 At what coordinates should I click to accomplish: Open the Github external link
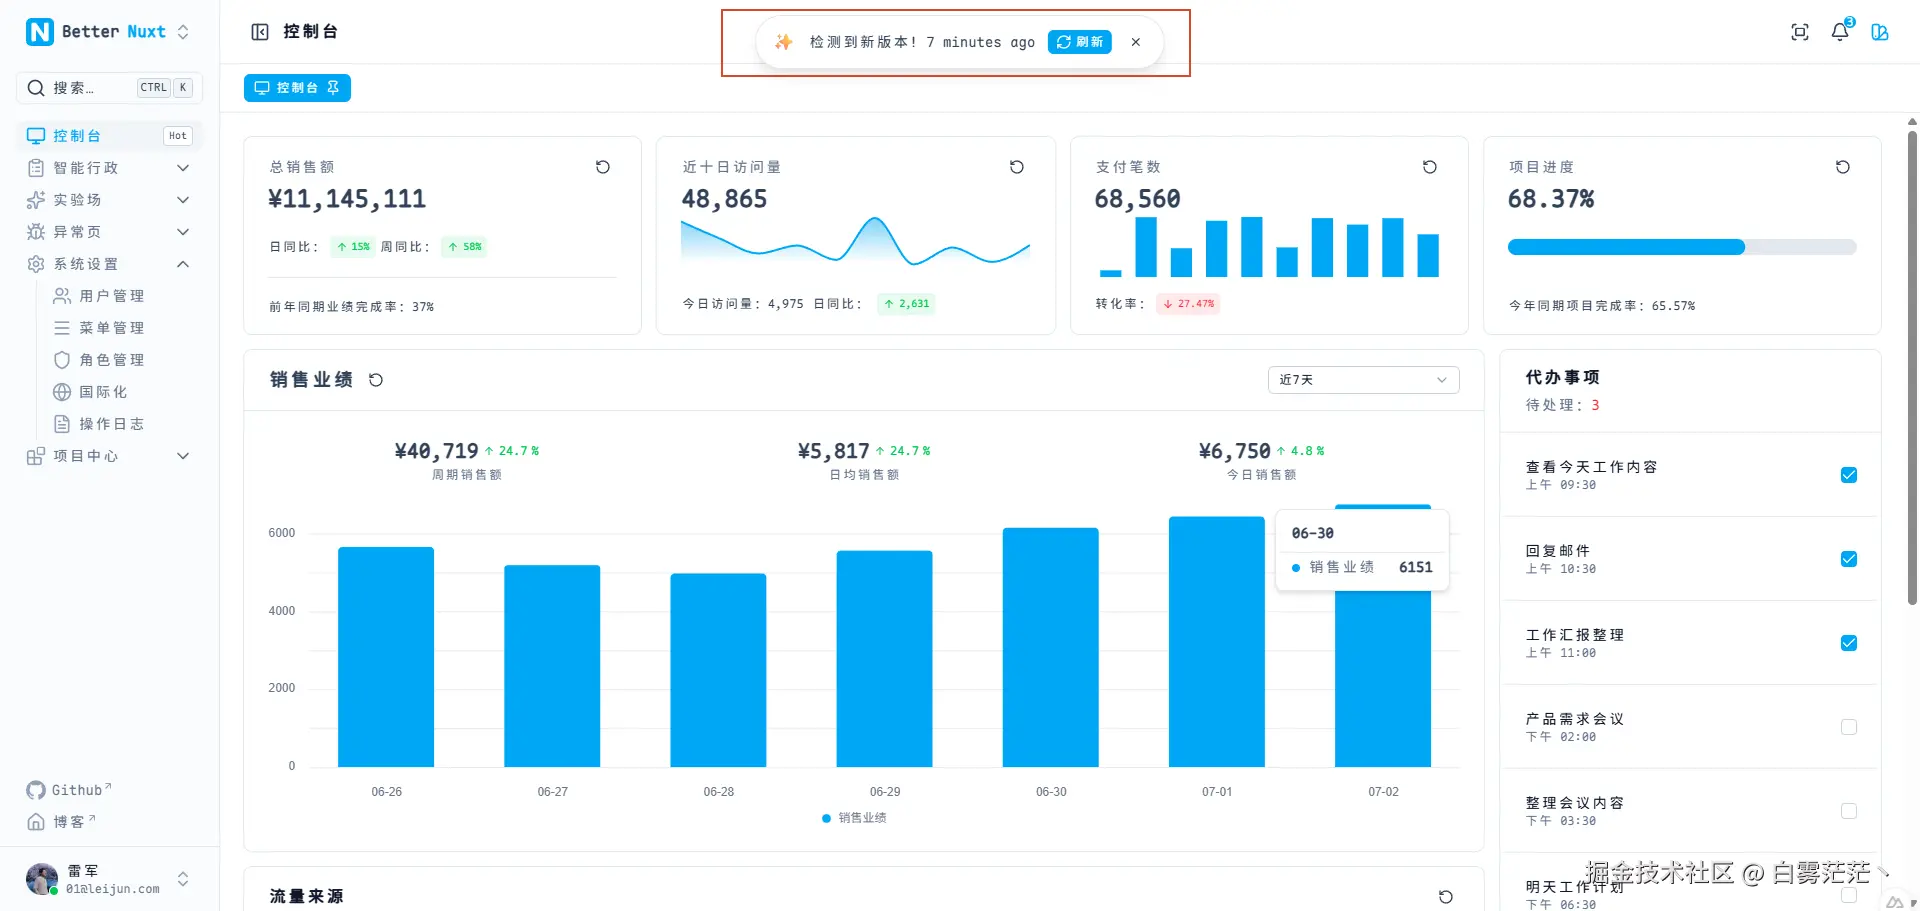tap(69, 791)
